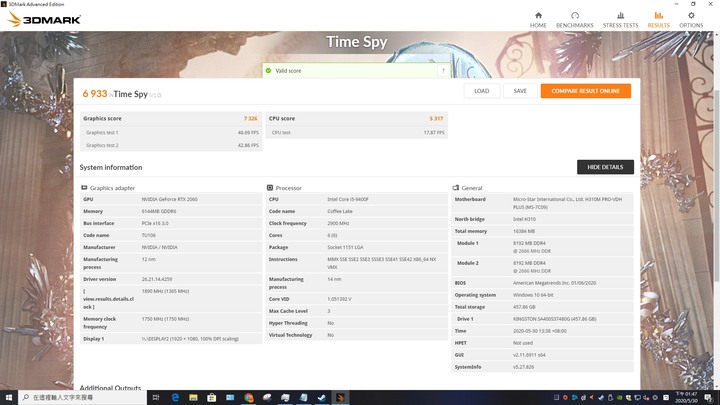Click the Graphics test 2 row

coord(171,145)
